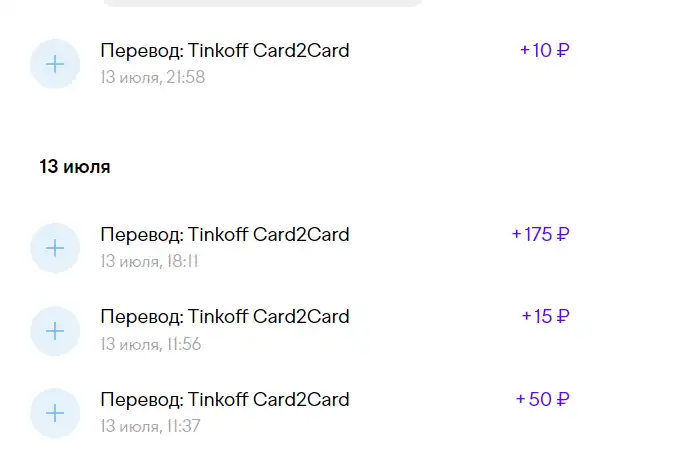Open the Tinkoff Card2Card transfer title at 18:11
This screenshot has height=450, width=696.
(x=225, y=235)
